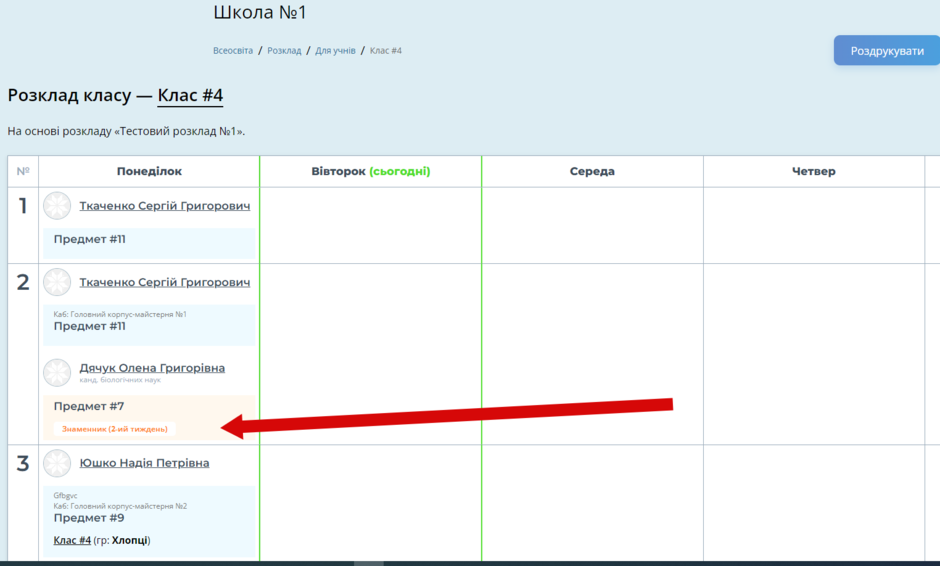Click the Знаменник (2-ий тиждень) badge
This screenshot has width=940, height=566.
tap(115, 429)
